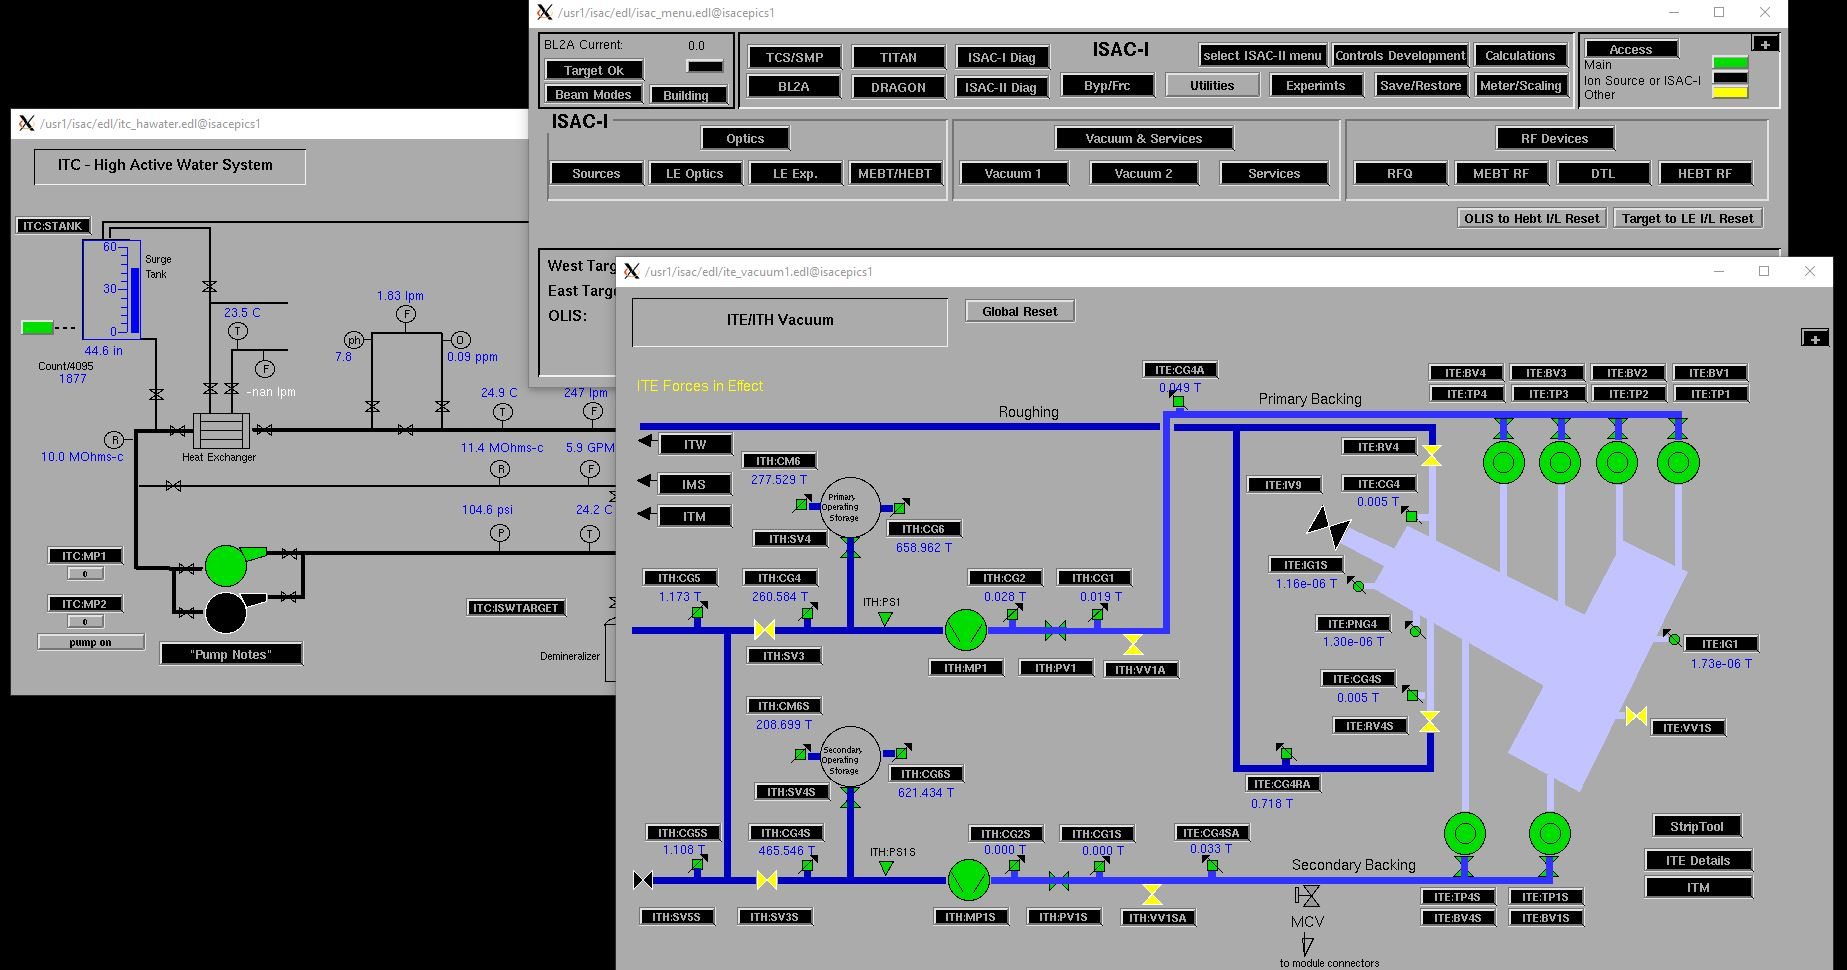Image resolution: width=1847 pixels, height=970 pixels.
Task: Click the BL2A Current status field
Action: 705,65
